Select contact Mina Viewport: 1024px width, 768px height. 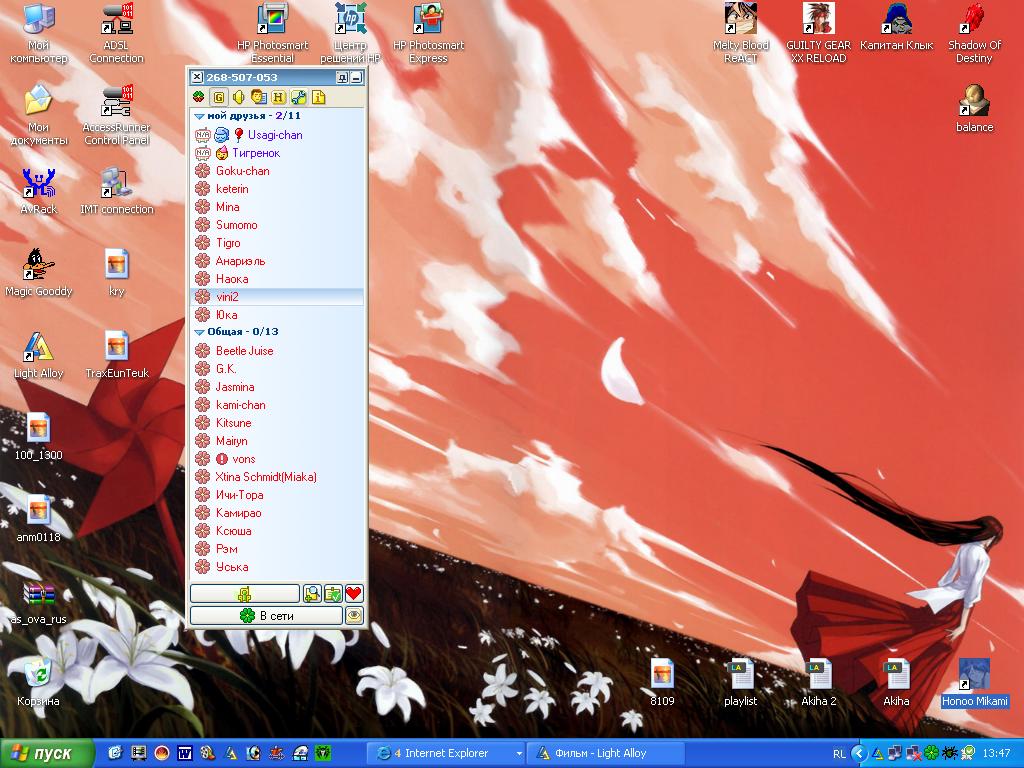point(278,207)
